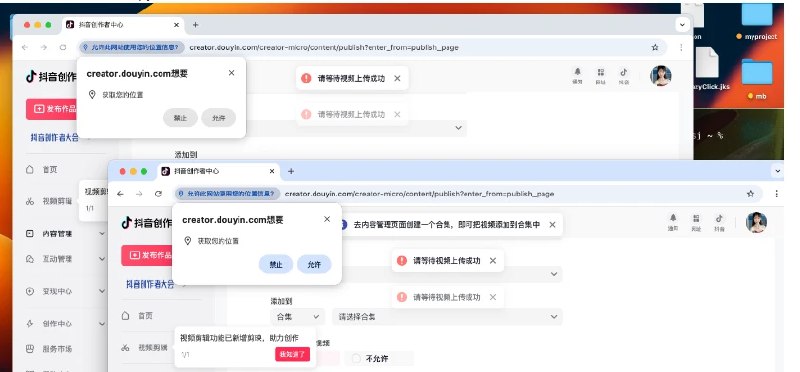800x372 pixels.
Task: Click 我知道了 button in video editing tip
Action: (292, 354)
